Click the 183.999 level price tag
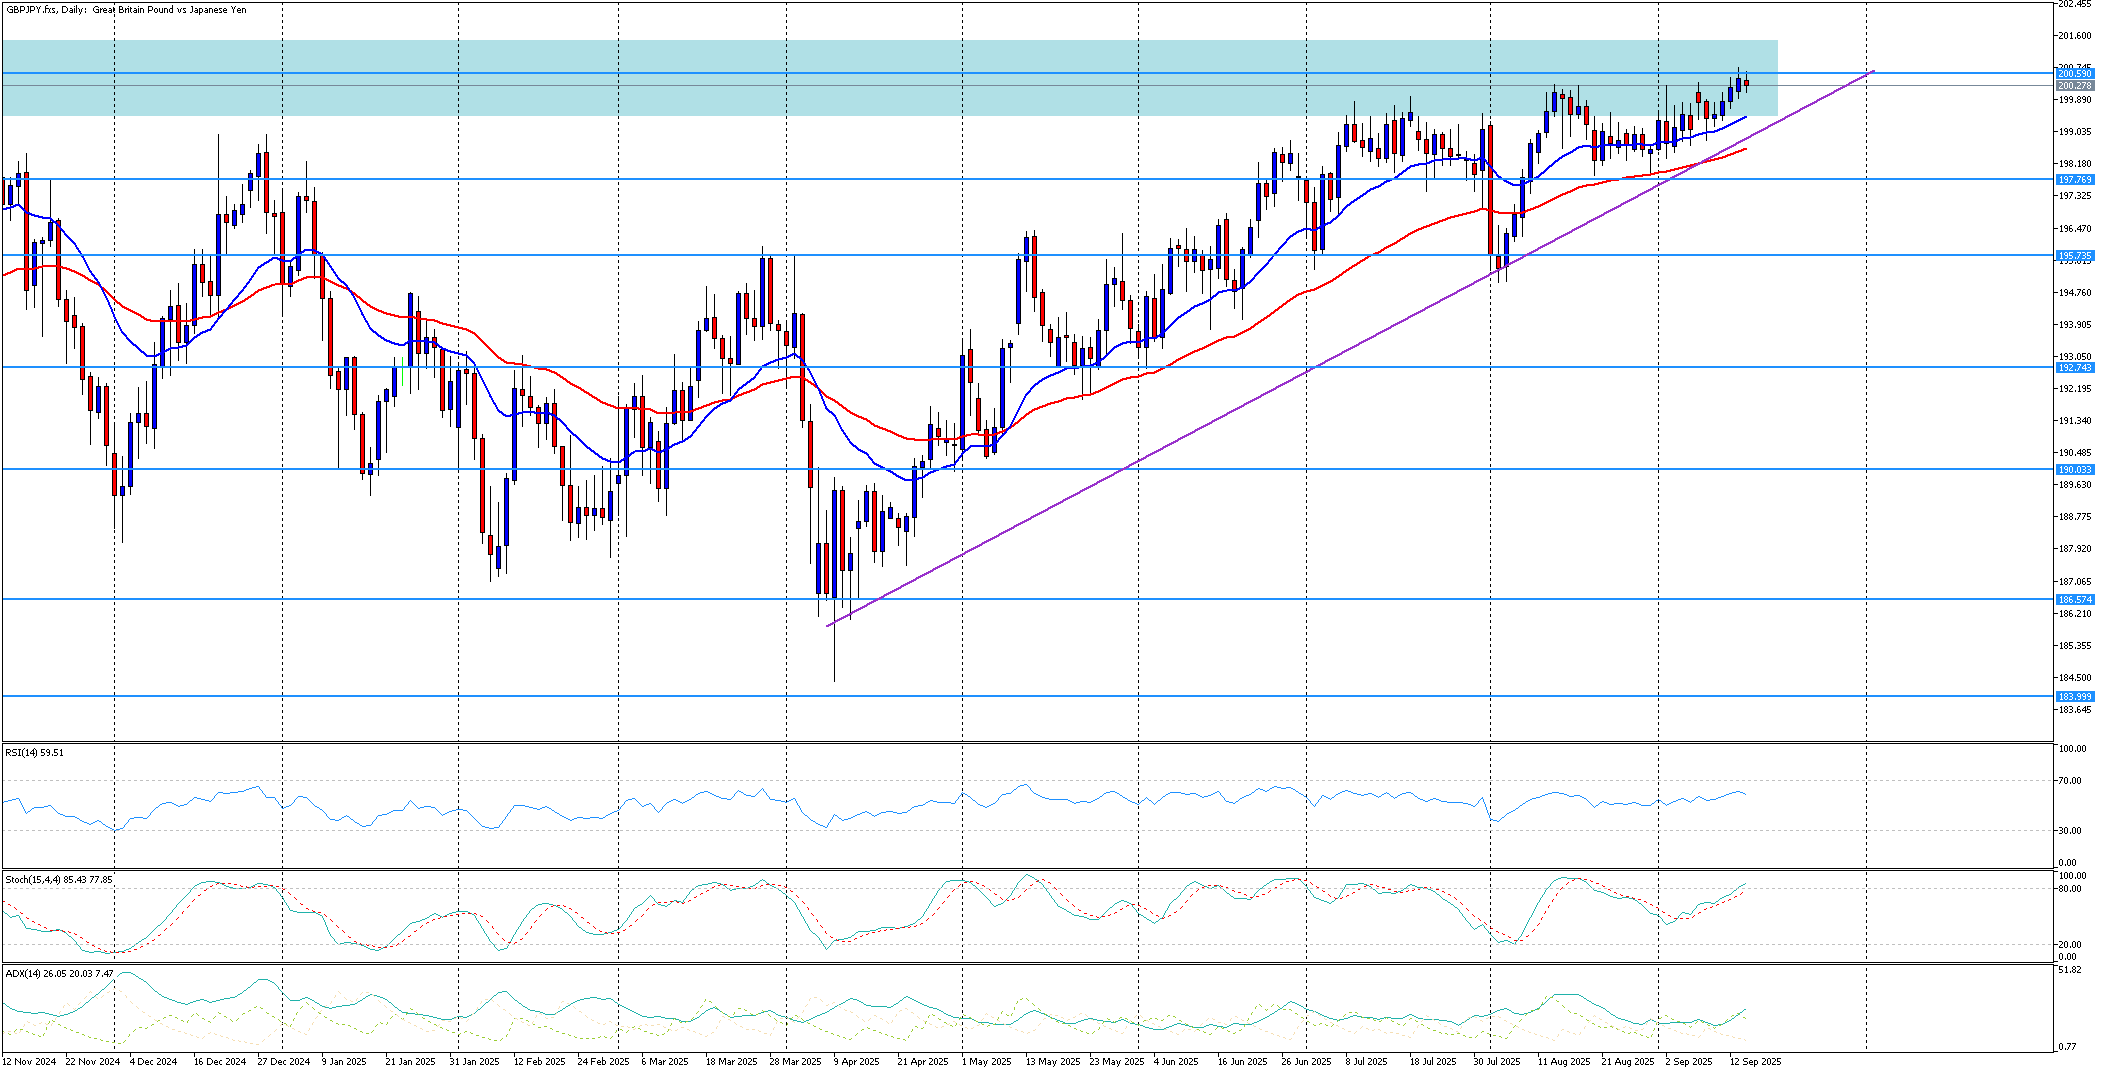Image resolution: width=2106 pixels, height=1073 pixels. point(2074,697)
